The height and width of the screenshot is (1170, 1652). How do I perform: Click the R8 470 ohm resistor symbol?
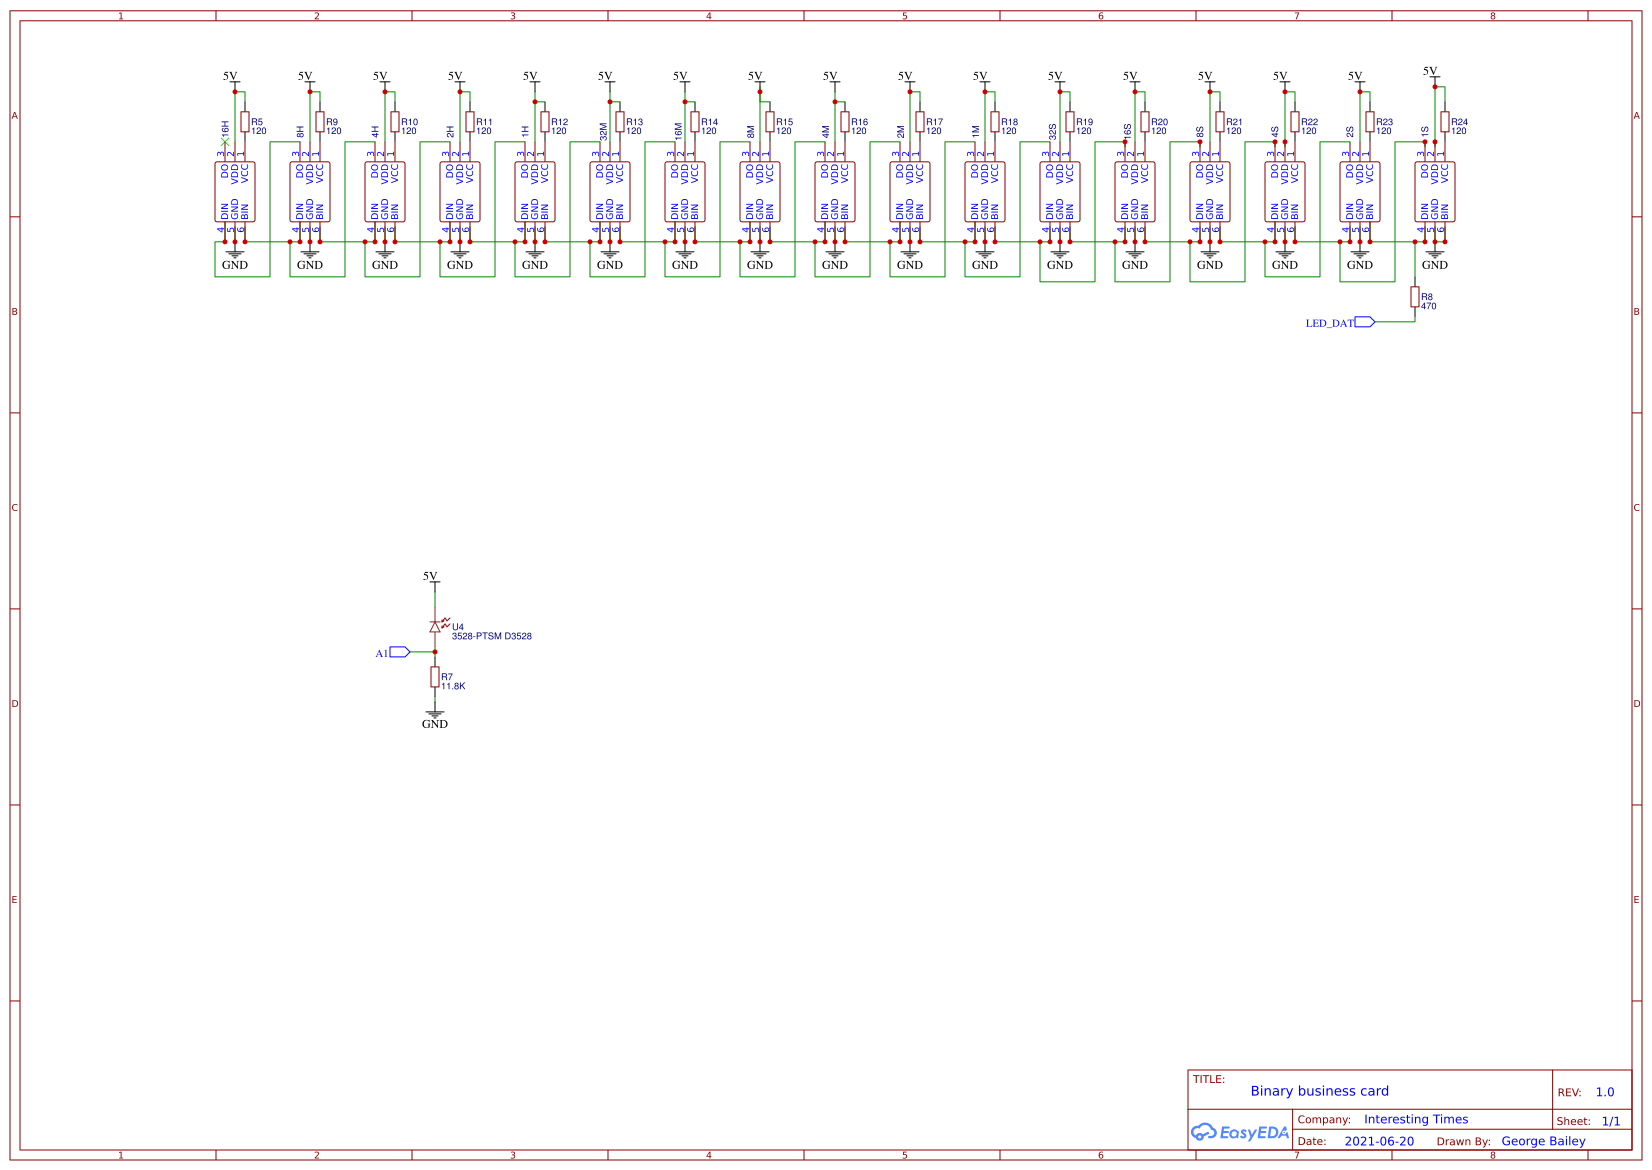click(x=1415, y=297)
